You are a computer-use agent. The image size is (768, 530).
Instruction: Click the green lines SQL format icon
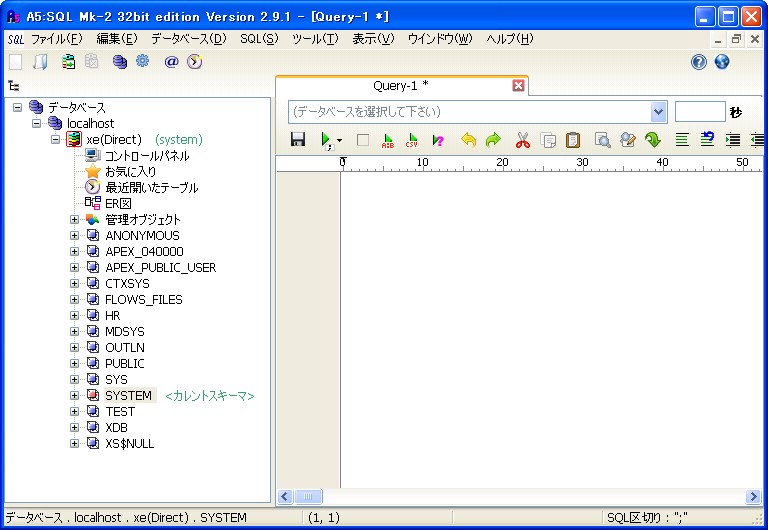tap(682, 140)
